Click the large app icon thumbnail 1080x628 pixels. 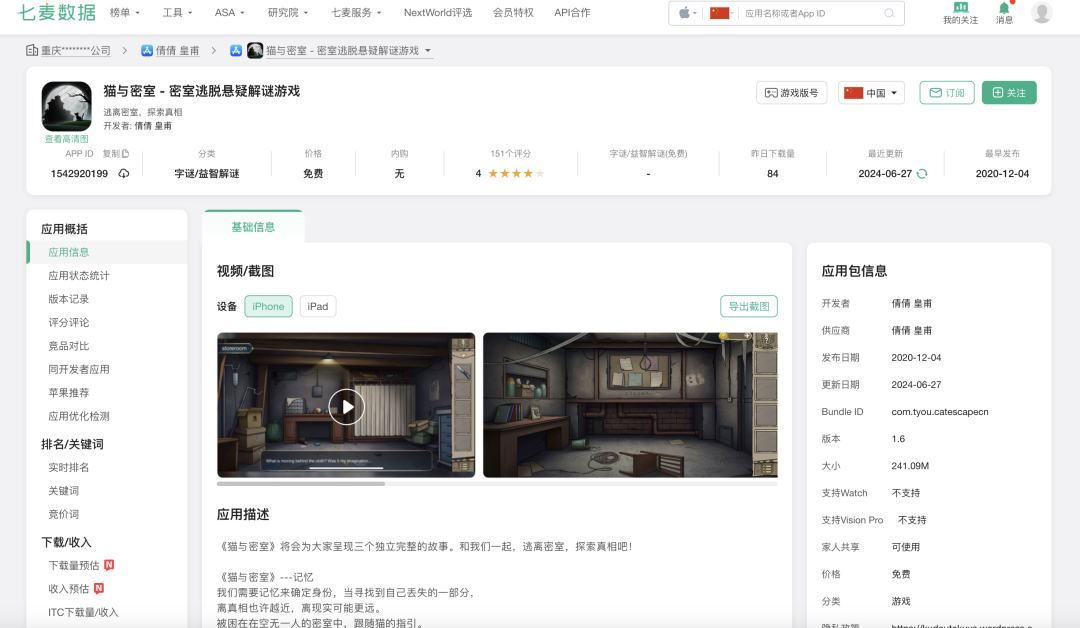pos(67,106)
